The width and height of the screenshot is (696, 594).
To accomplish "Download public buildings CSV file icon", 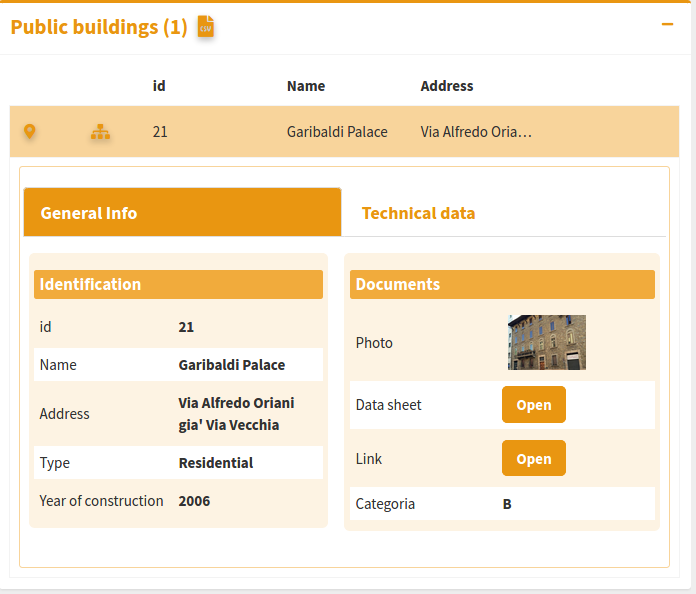I will coord(206,26).
